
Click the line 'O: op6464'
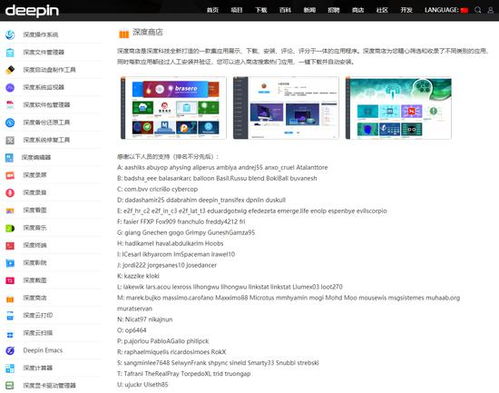(x=132, y=330)
